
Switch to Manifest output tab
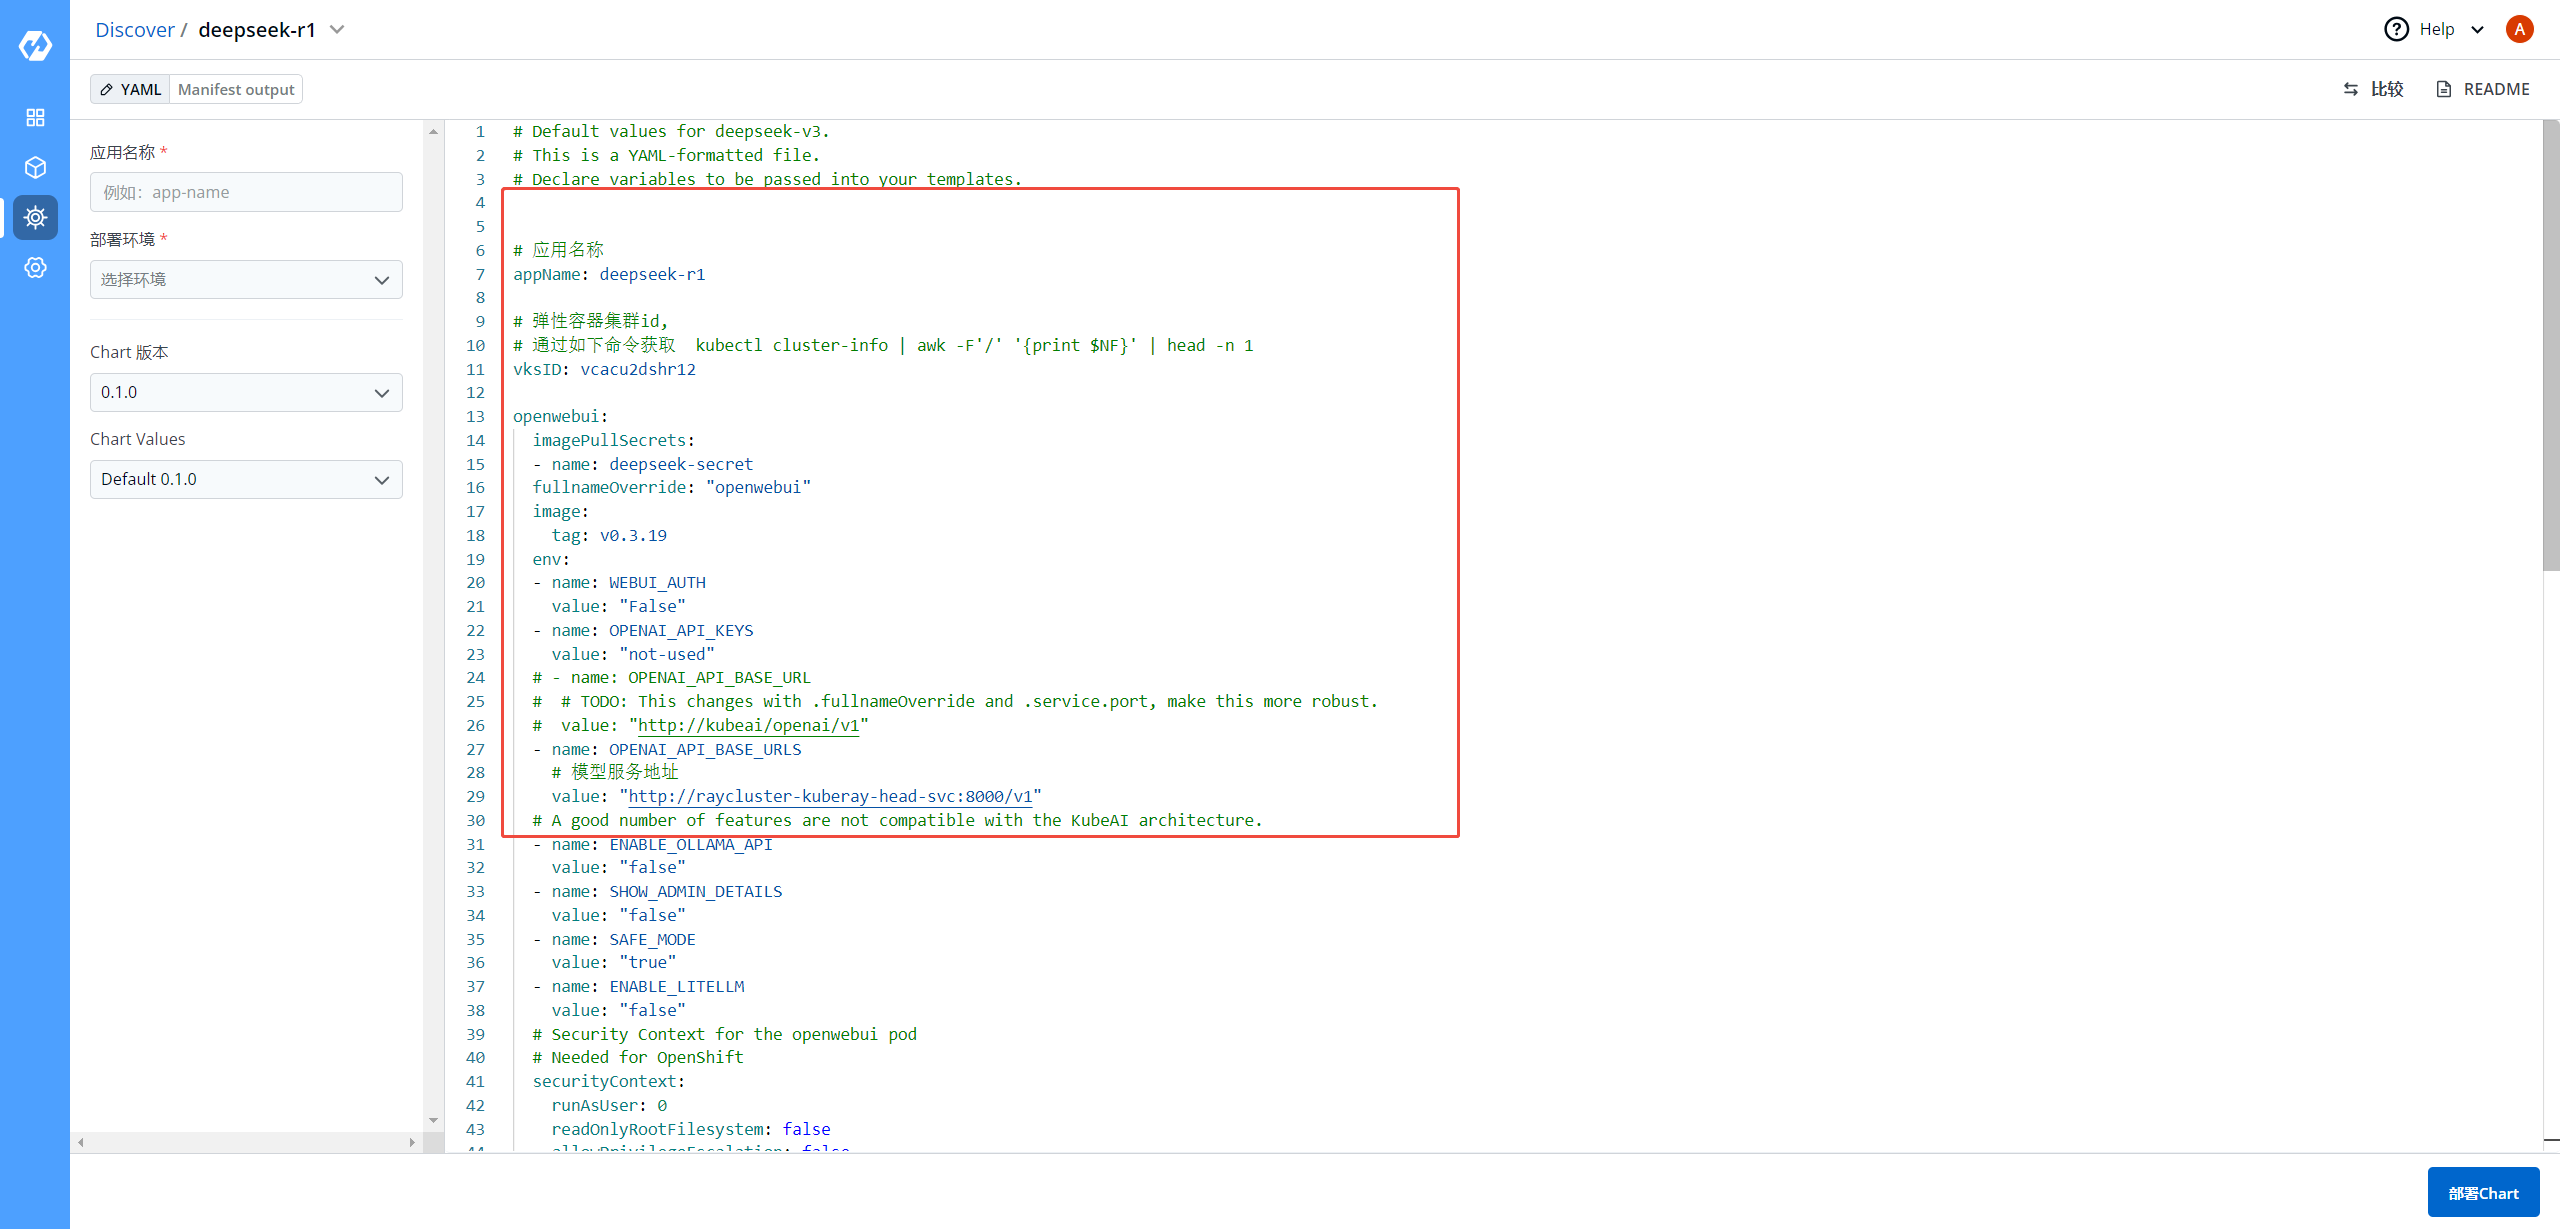coord(236,89)
